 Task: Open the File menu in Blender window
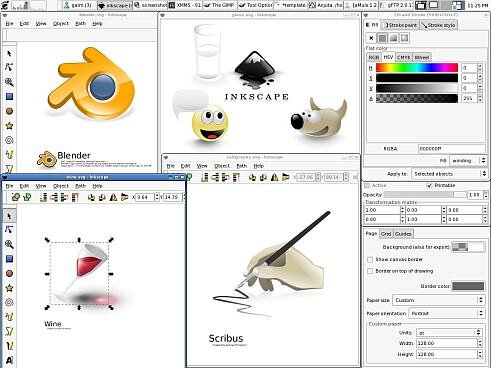[x=10, y=23]
